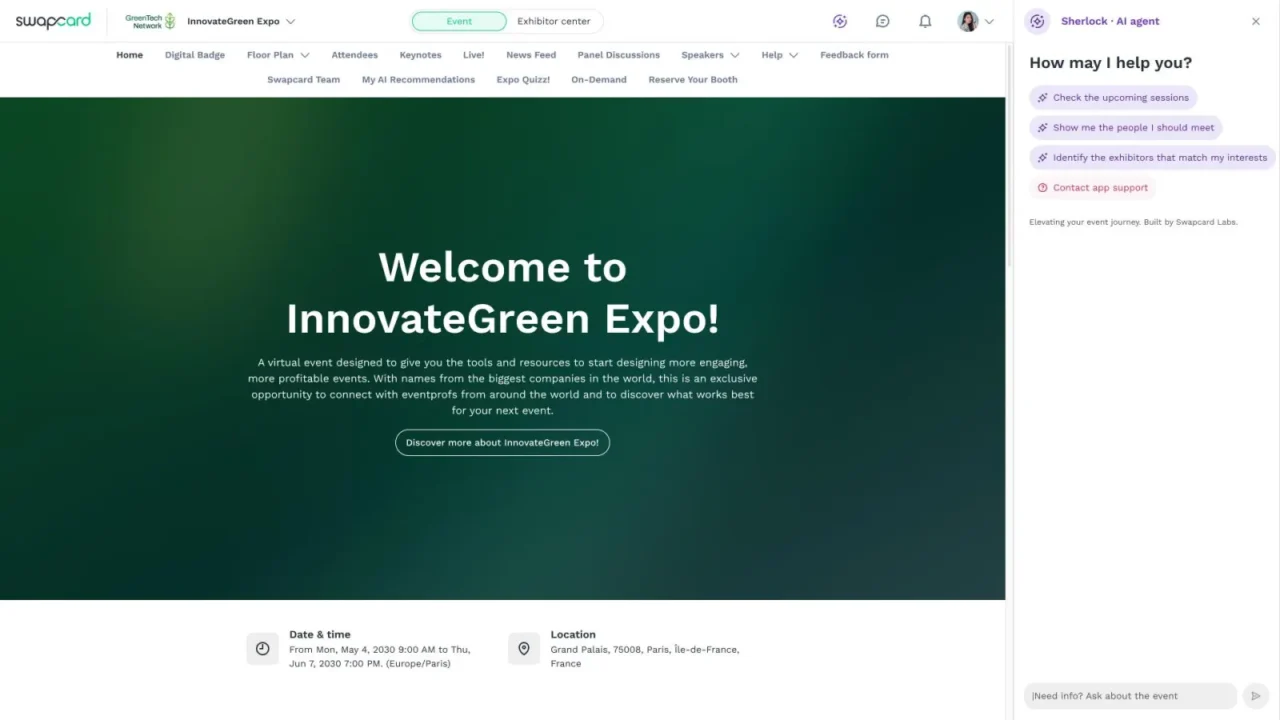The height and width of the screenshot is (720, 1280).
Task: Click the Date & time clock icon
Action: point(262,649)
